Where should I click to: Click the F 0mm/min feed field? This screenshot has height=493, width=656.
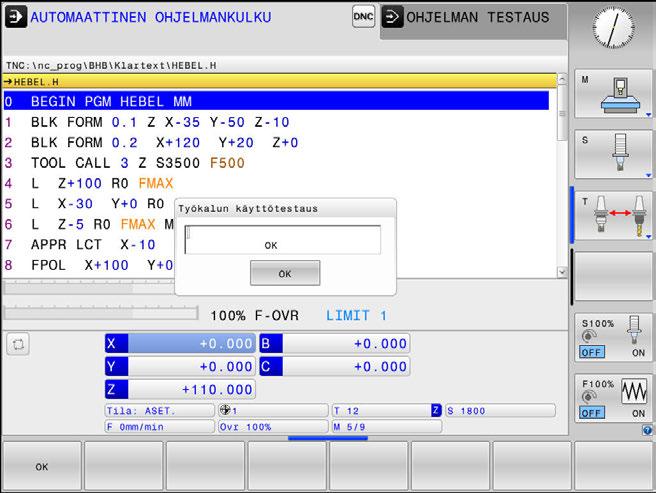[159, 426]
